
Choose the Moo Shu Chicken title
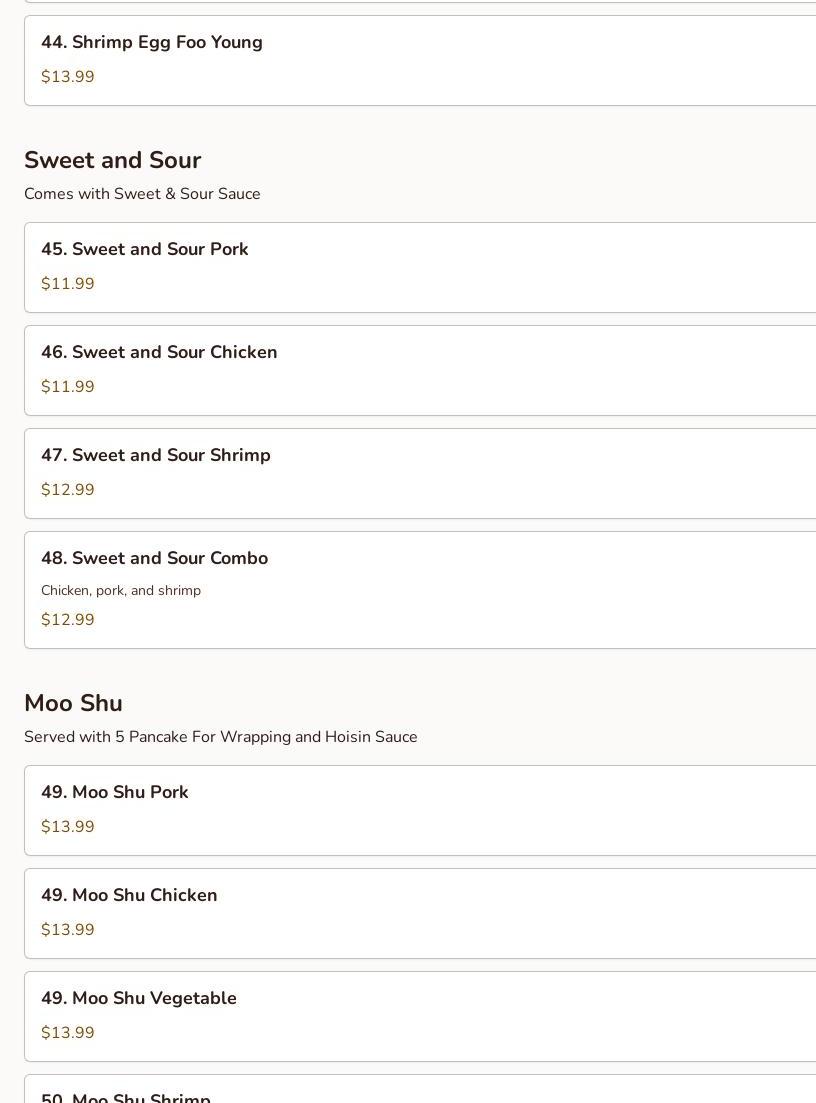click(129, 895)
